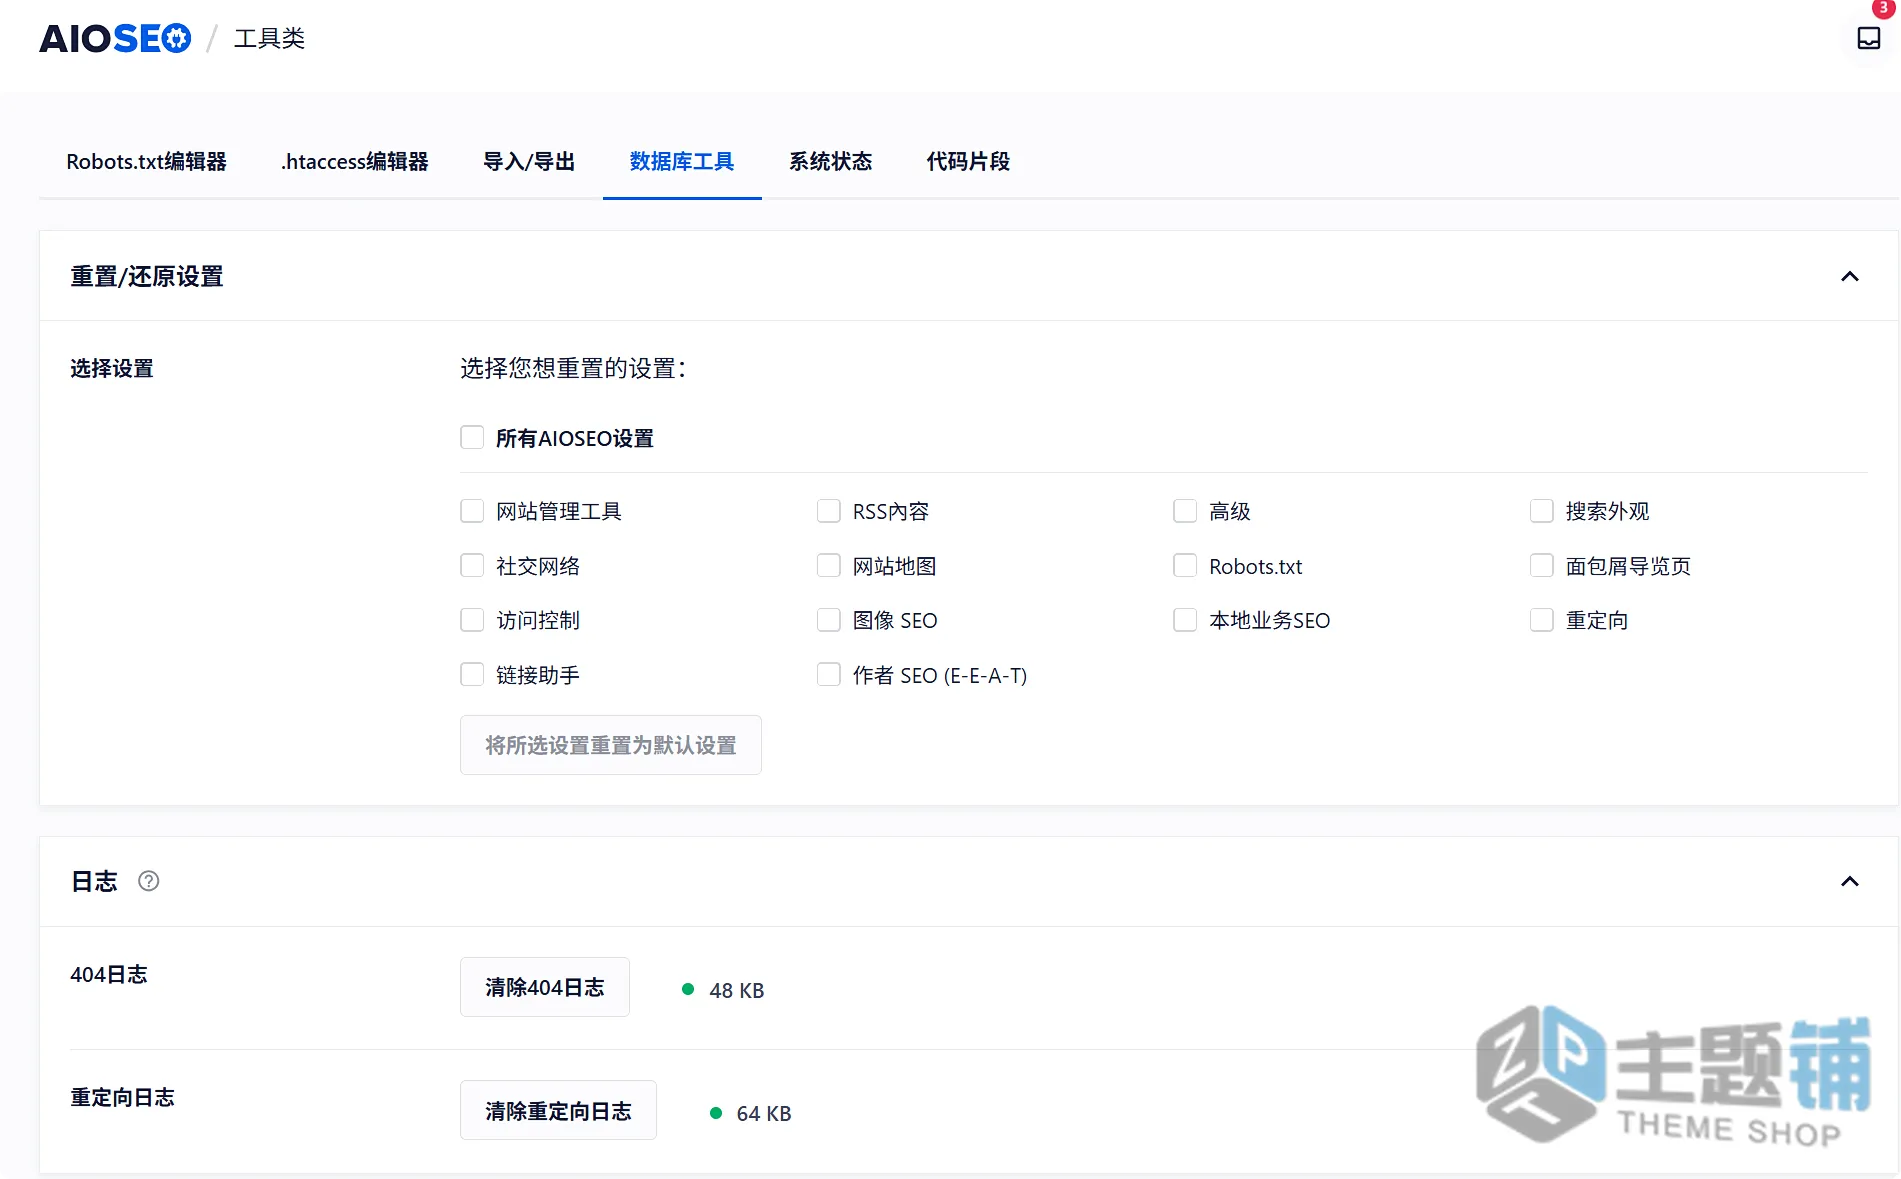Screen dimensions: 1901x1179
Task: Select the 社交网络 checkbox
Action: coord(472,566)
